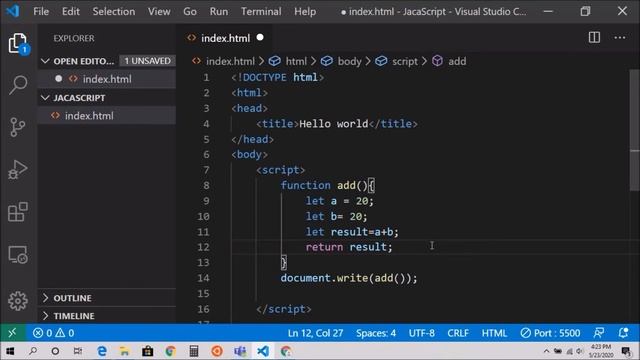Open the File menu

coord(41,11)
